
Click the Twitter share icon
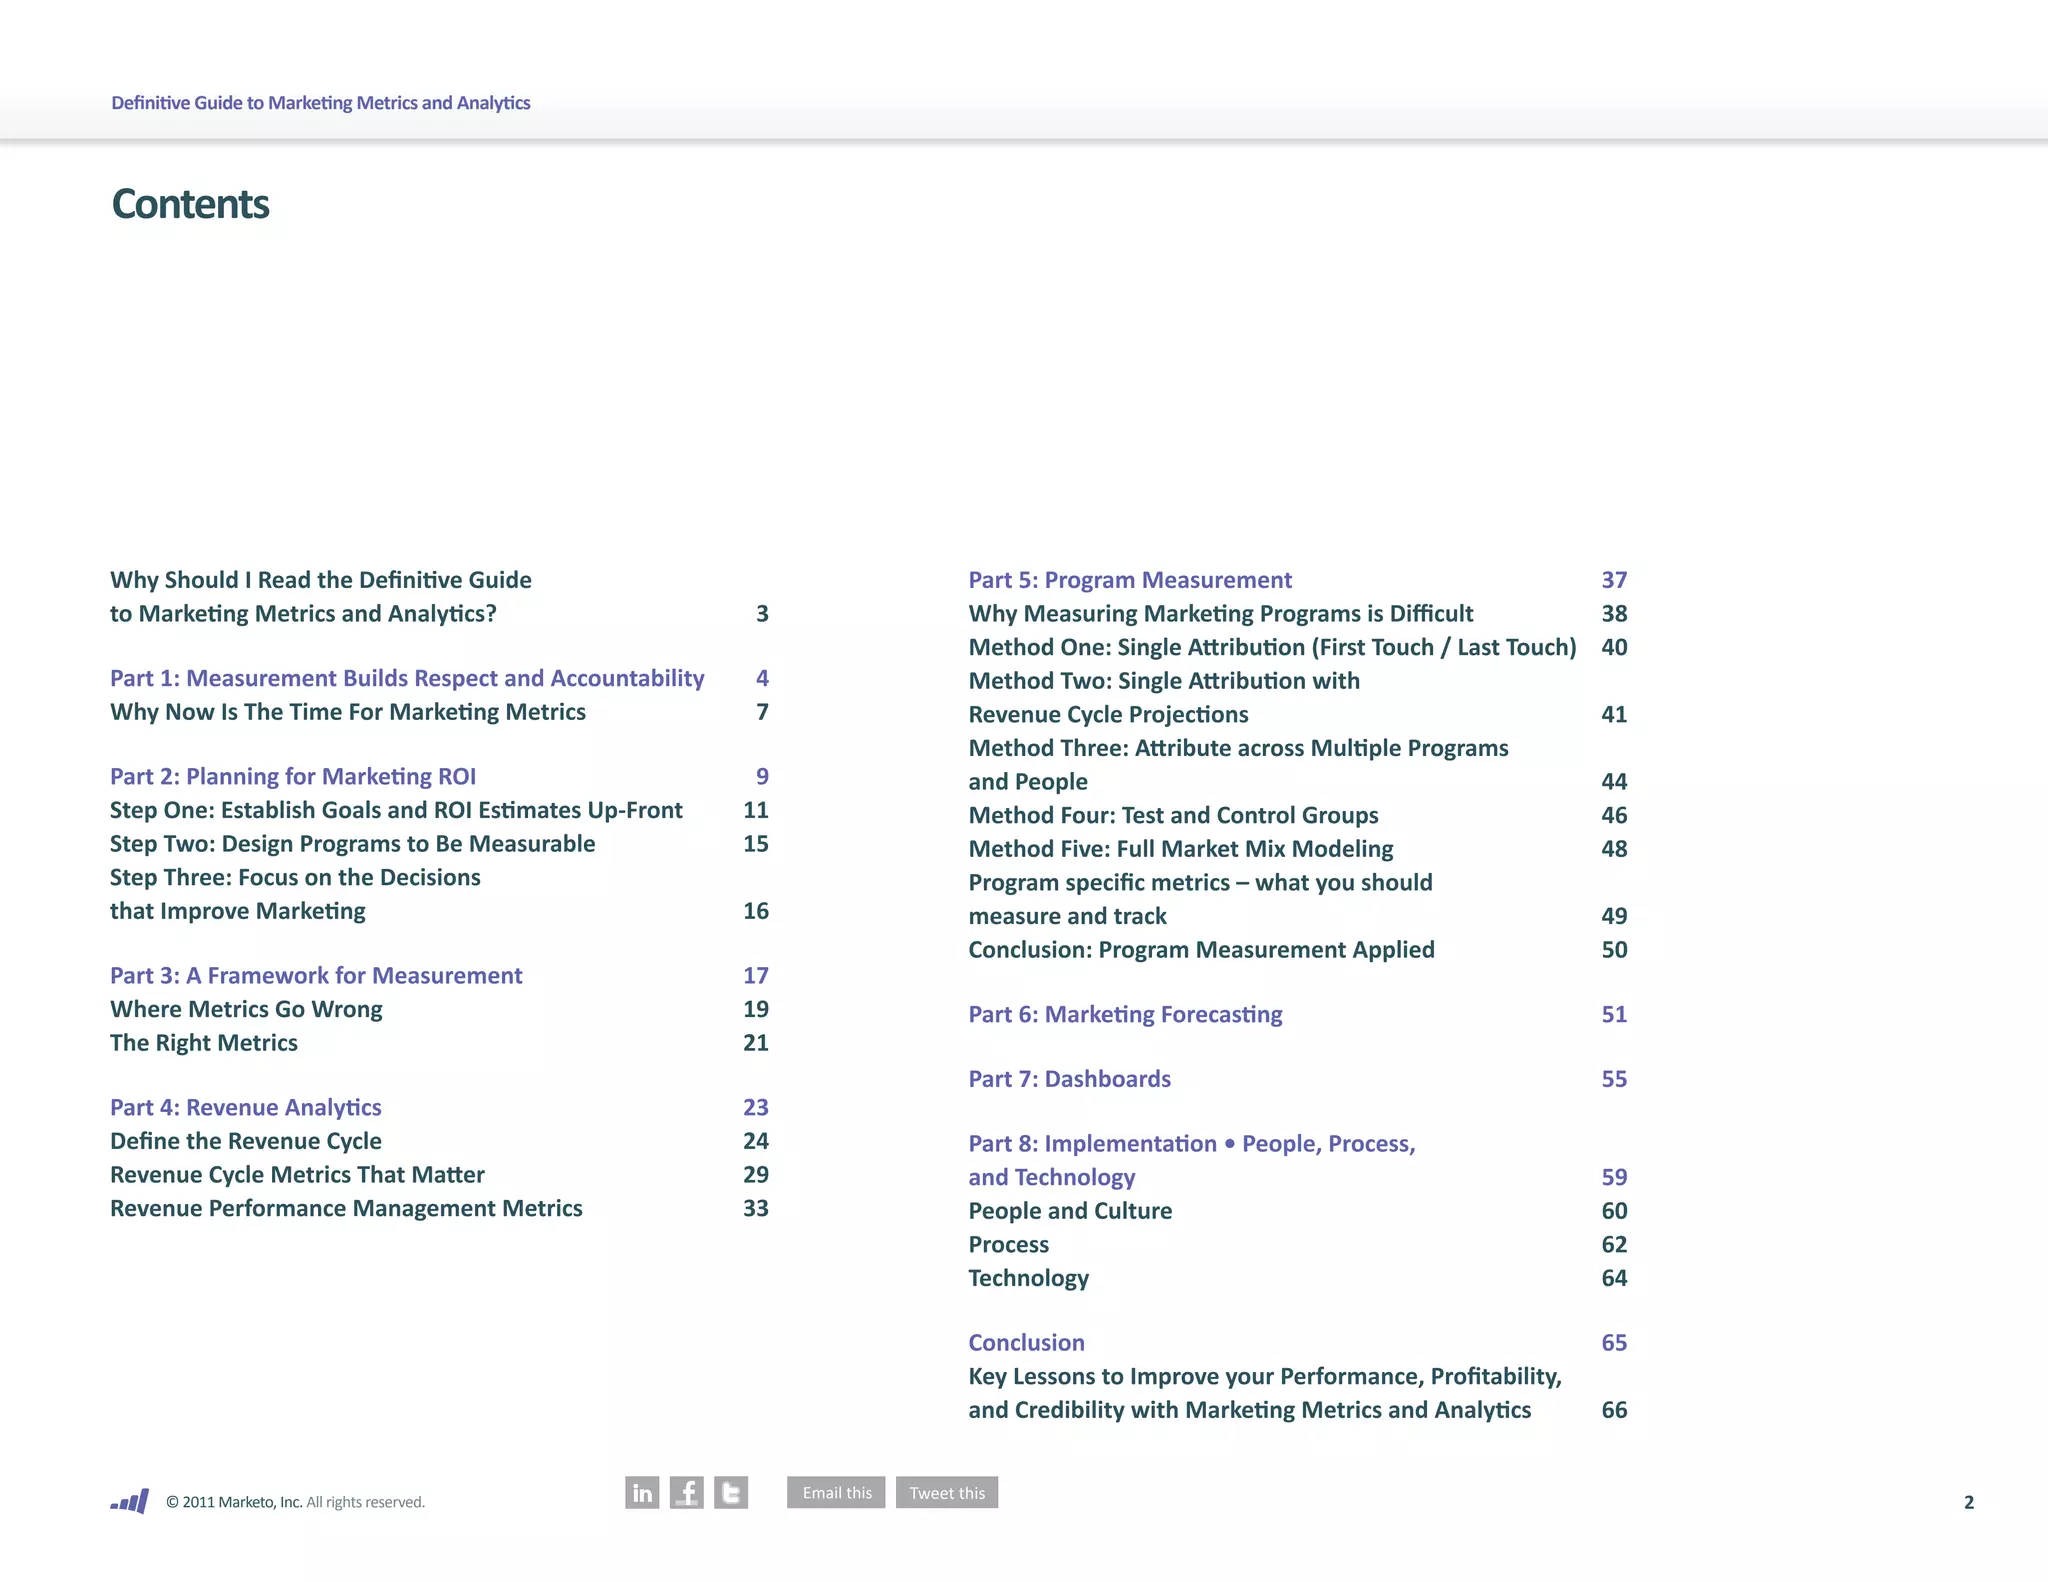731,1492
